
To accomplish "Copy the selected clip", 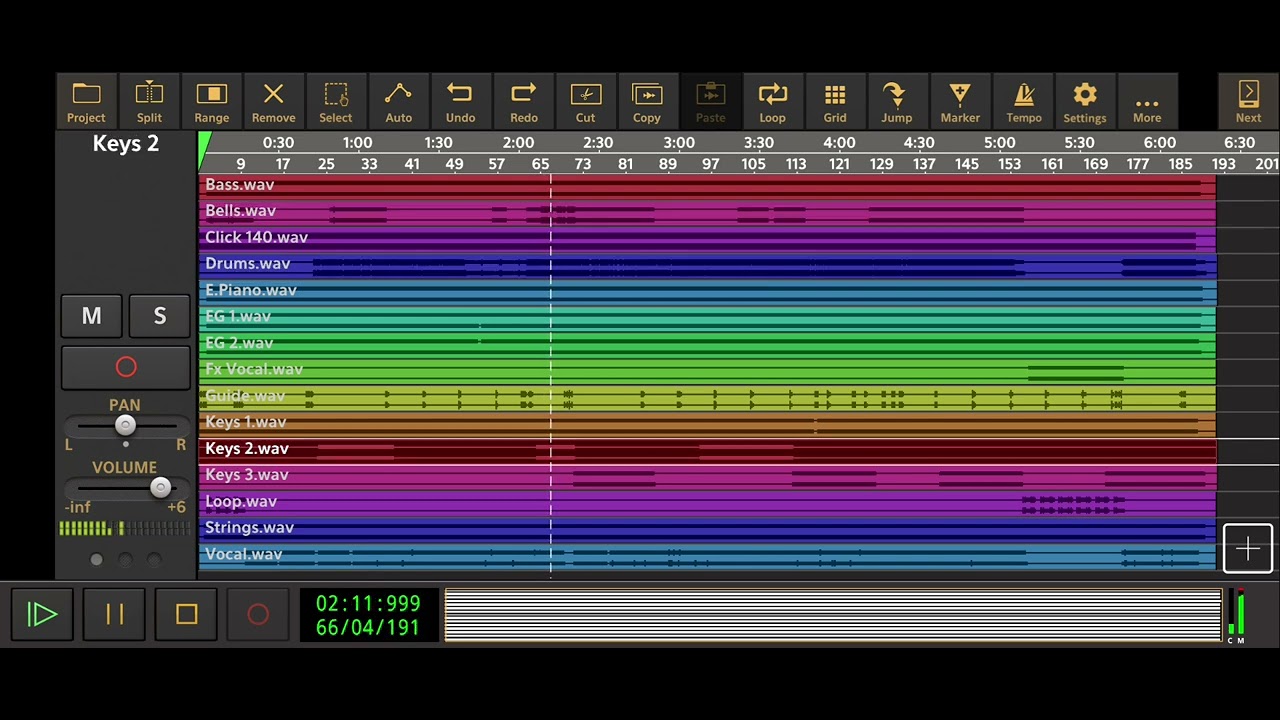I will (647, 102).
